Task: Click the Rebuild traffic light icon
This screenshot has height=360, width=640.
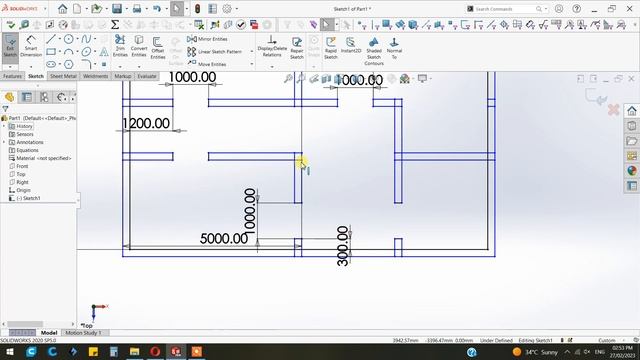Action: (197, 9)
